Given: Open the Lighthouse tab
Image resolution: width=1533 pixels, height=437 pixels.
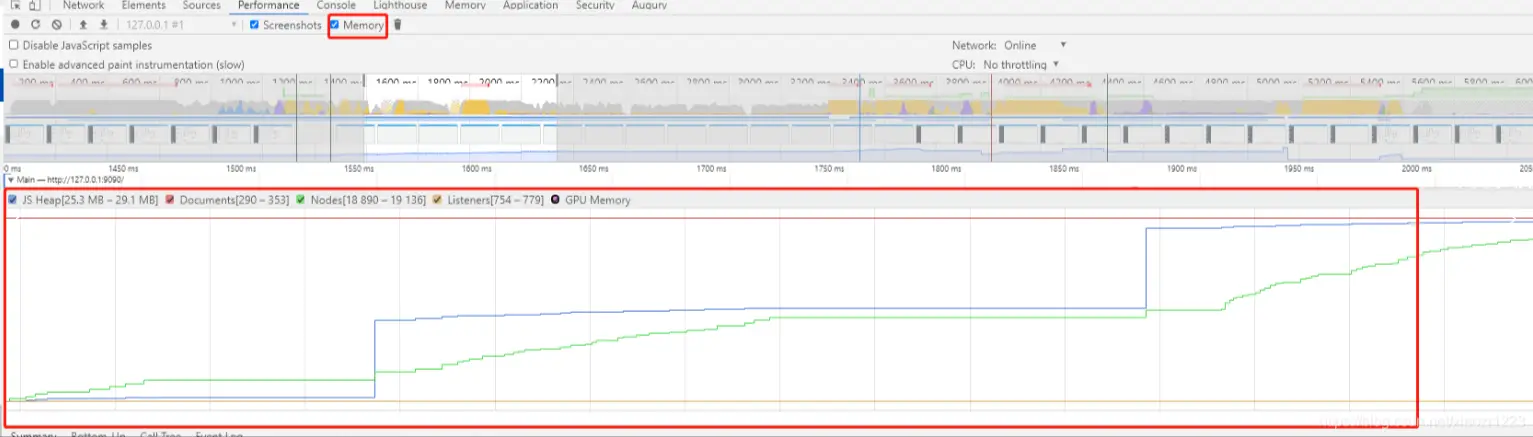Looking at the screenshot, I should tap(399, 5).
